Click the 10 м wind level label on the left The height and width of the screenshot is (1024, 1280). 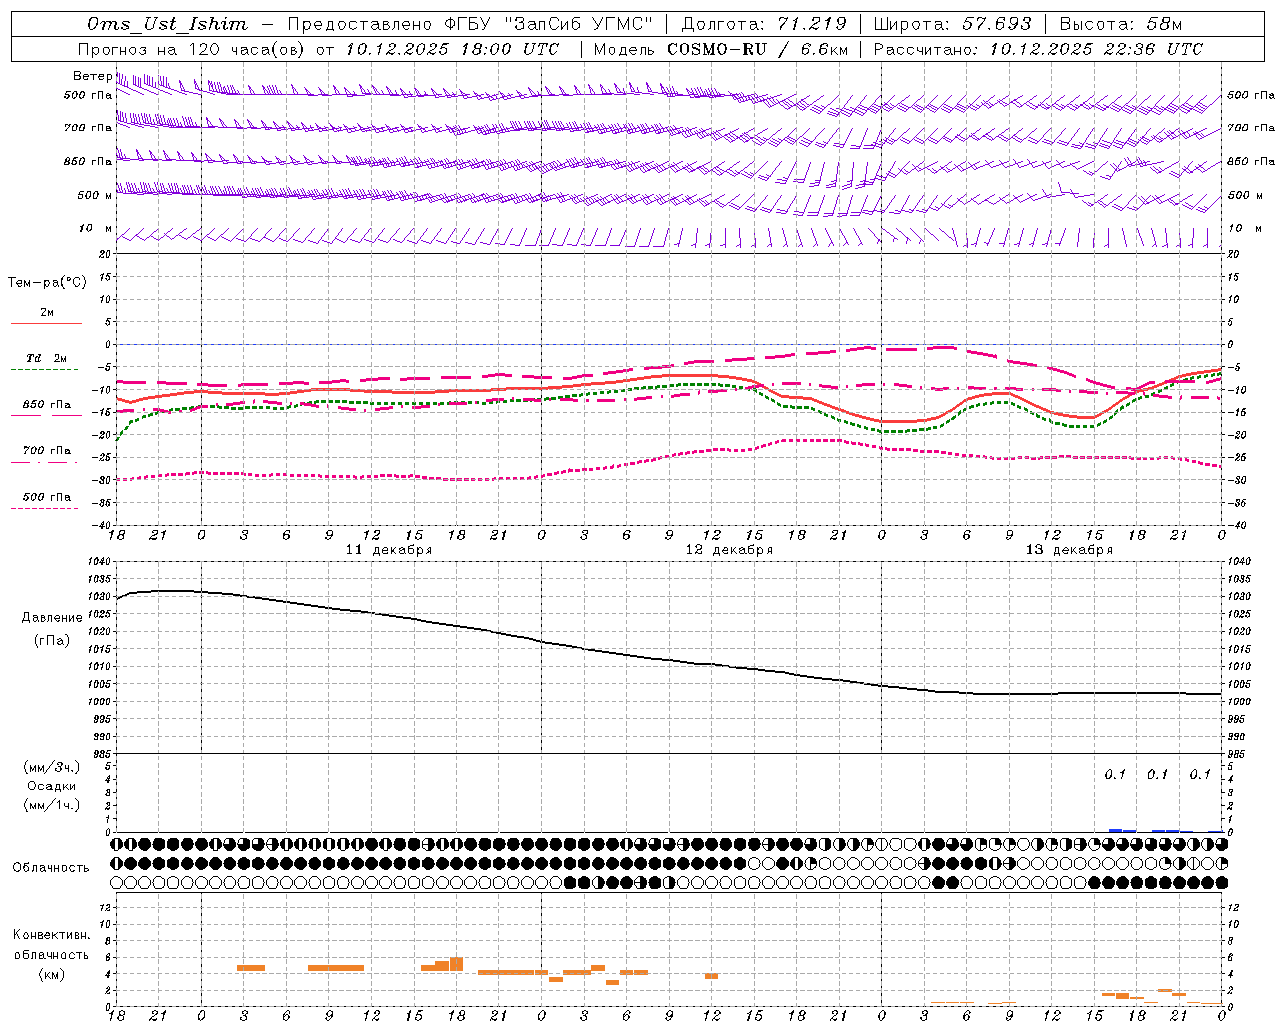96,228
